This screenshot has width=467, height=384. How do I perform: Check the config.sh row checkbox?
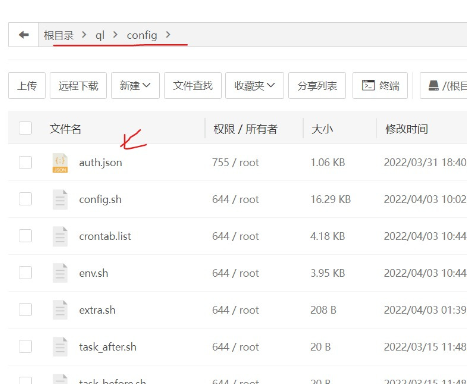[25, 199]
